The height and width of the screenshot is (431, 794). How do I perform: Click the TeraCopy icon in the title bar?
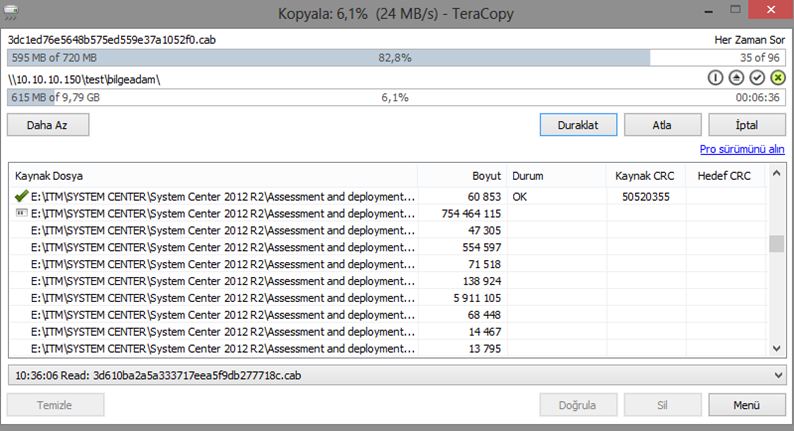tap(11, 12)
